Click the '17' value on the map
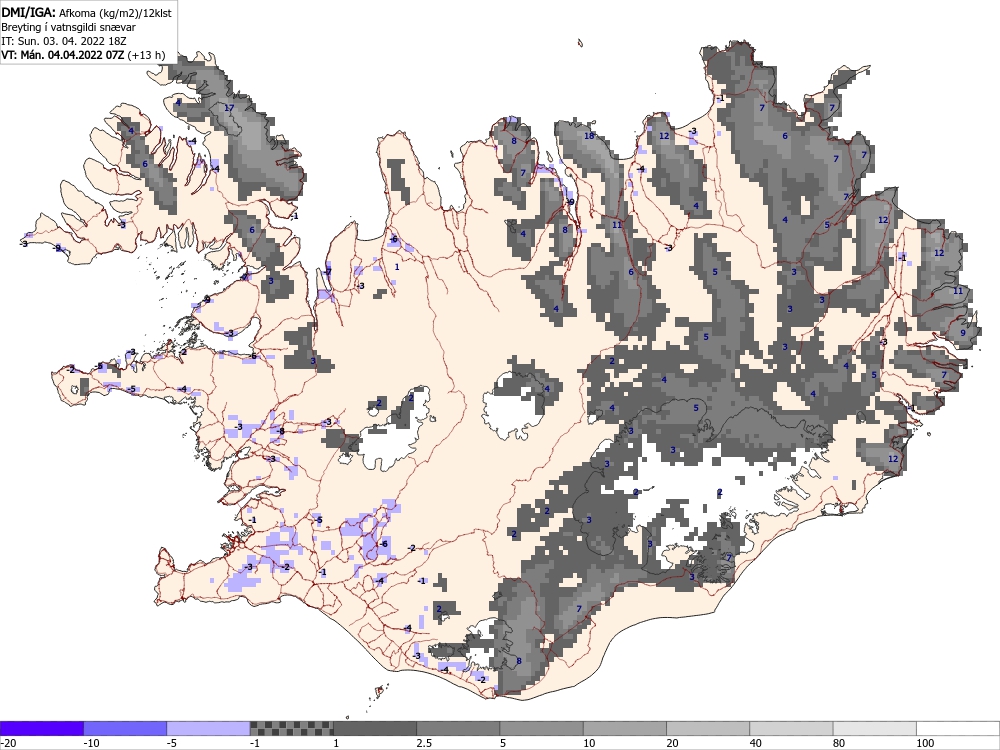Viewport: 1000px width, 750px height. (x=230, y=108)
